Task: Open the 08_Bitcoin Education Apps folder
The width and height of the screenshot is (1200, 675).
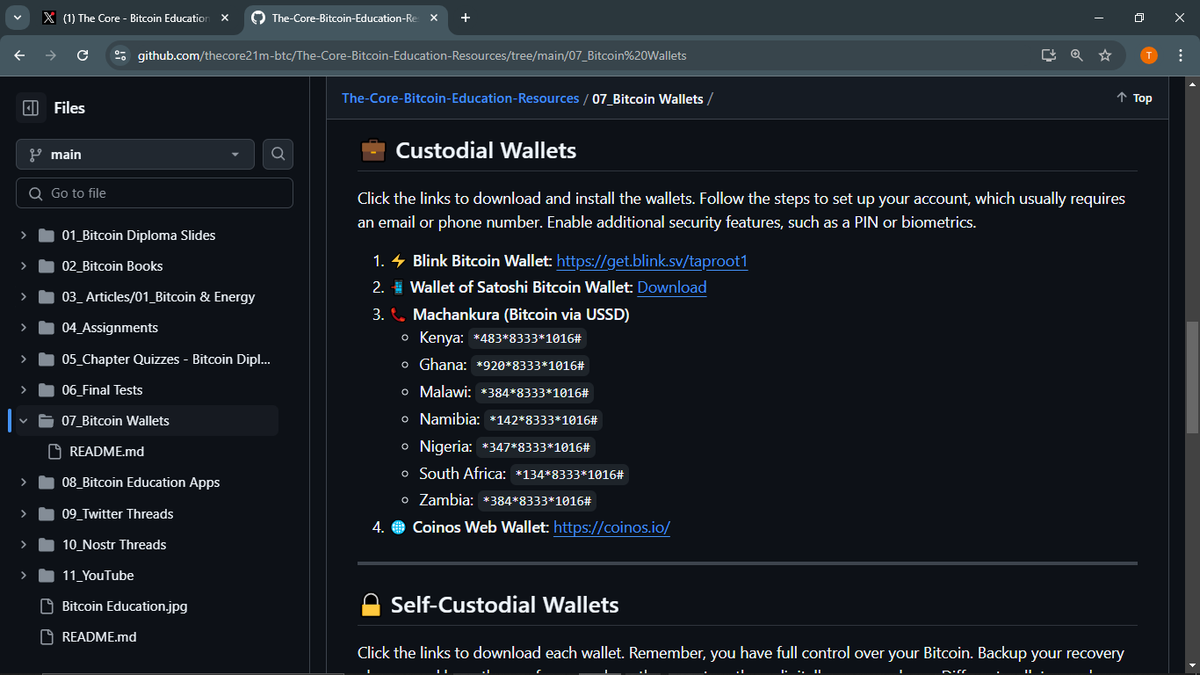Action: (141, 482)
